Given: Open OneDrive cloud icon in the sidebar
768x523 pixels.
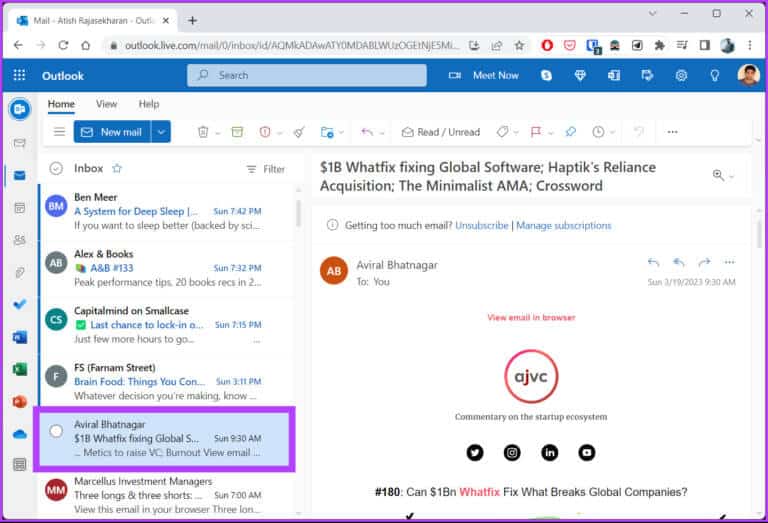Looking at the screenshot, I should 20,434.
